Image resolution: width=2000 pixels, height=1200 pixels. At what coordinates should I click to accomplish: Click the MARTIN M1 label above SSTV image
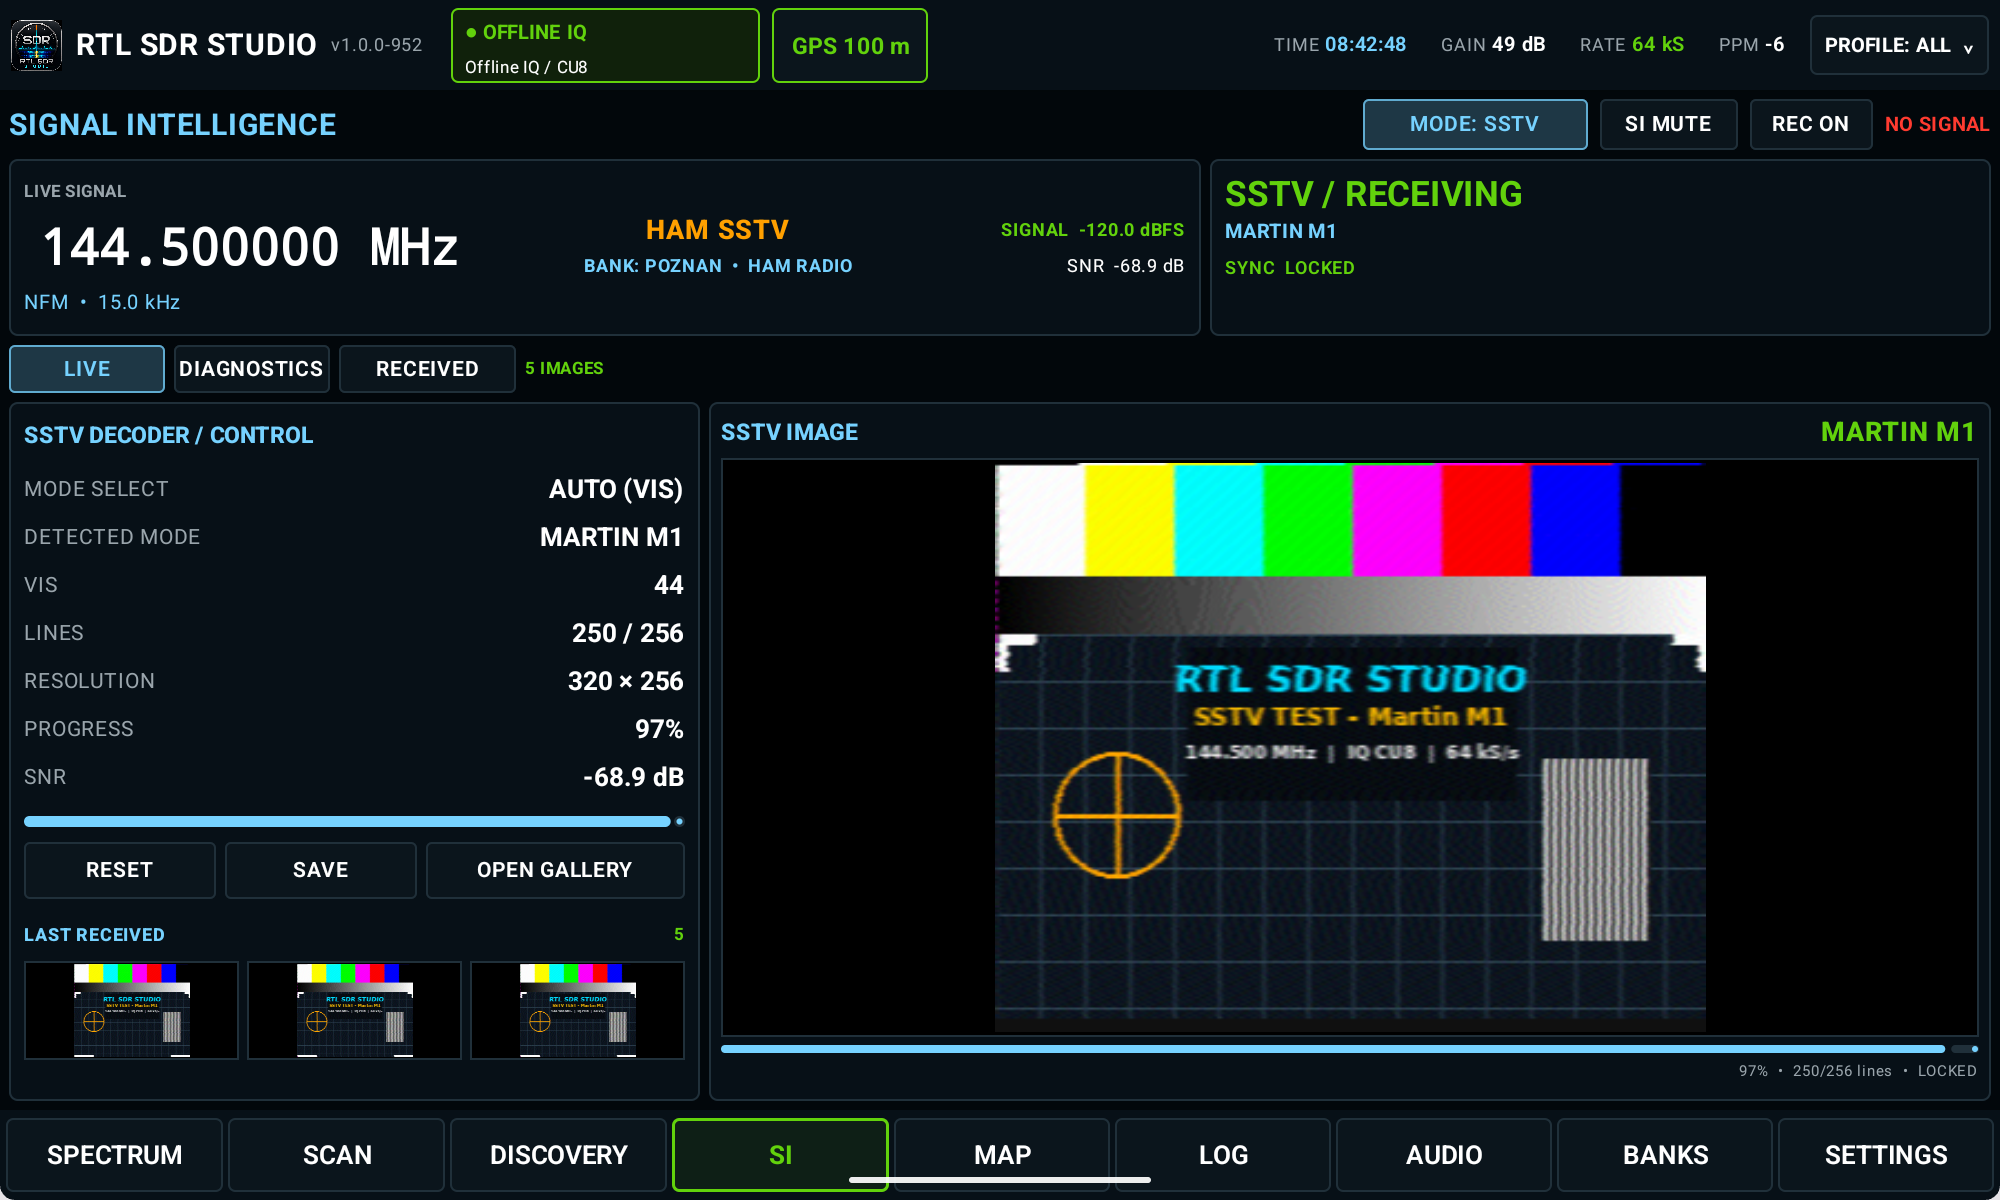[1898, 432]
